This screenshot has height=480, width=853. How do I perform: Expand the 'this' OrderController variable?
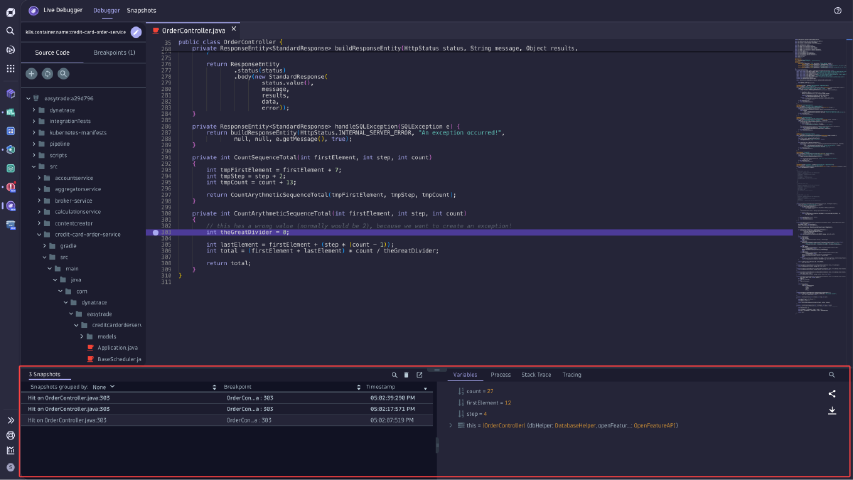(x=452, y=425)
